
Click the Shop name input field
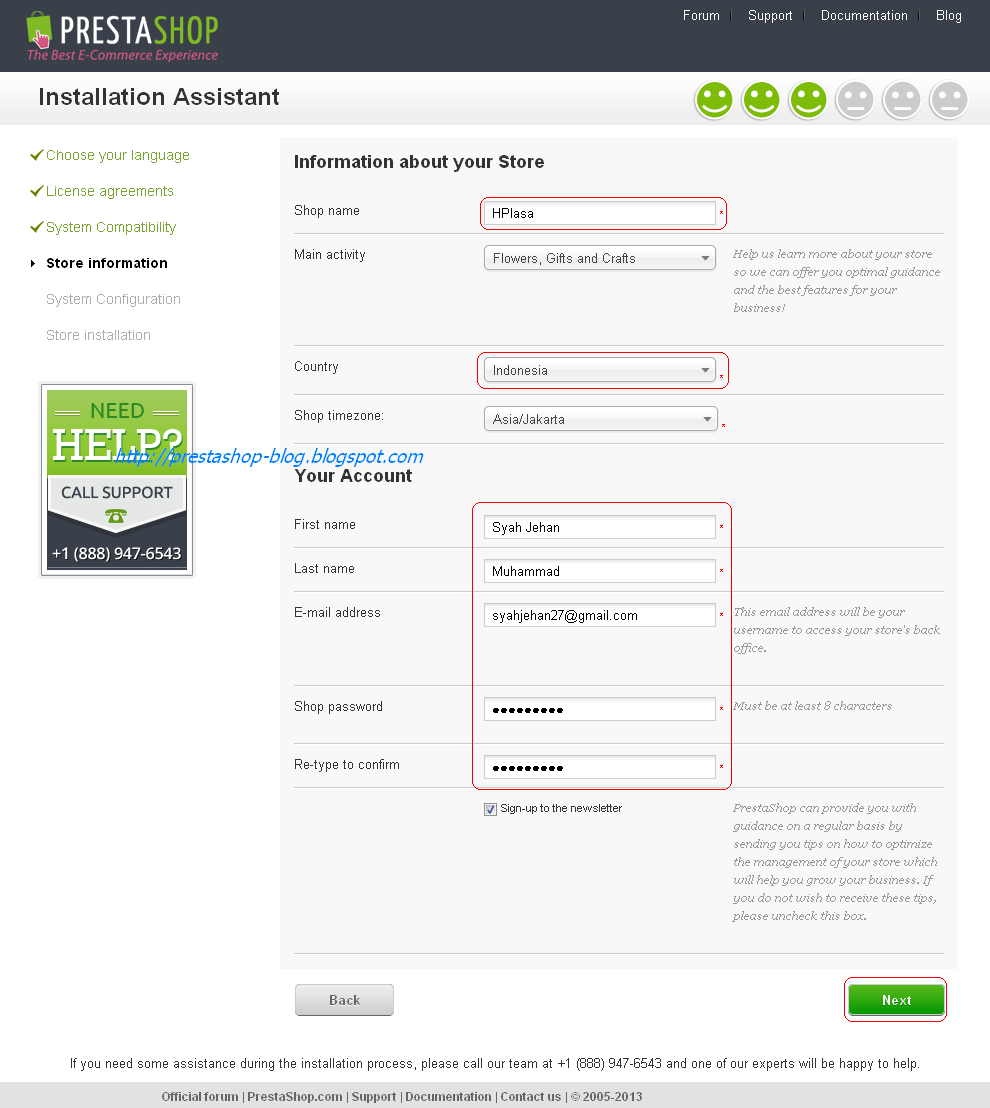[x=600, y=213]
